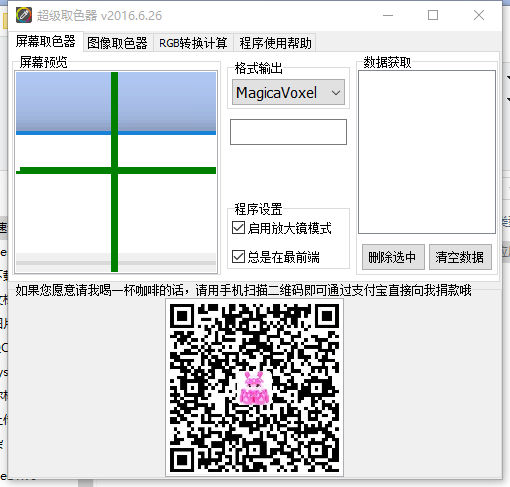Image resolution: width=510 pixels, height=487 pixels.
Task: Click the 删除选中 button
Action: [x=393, y=257]
